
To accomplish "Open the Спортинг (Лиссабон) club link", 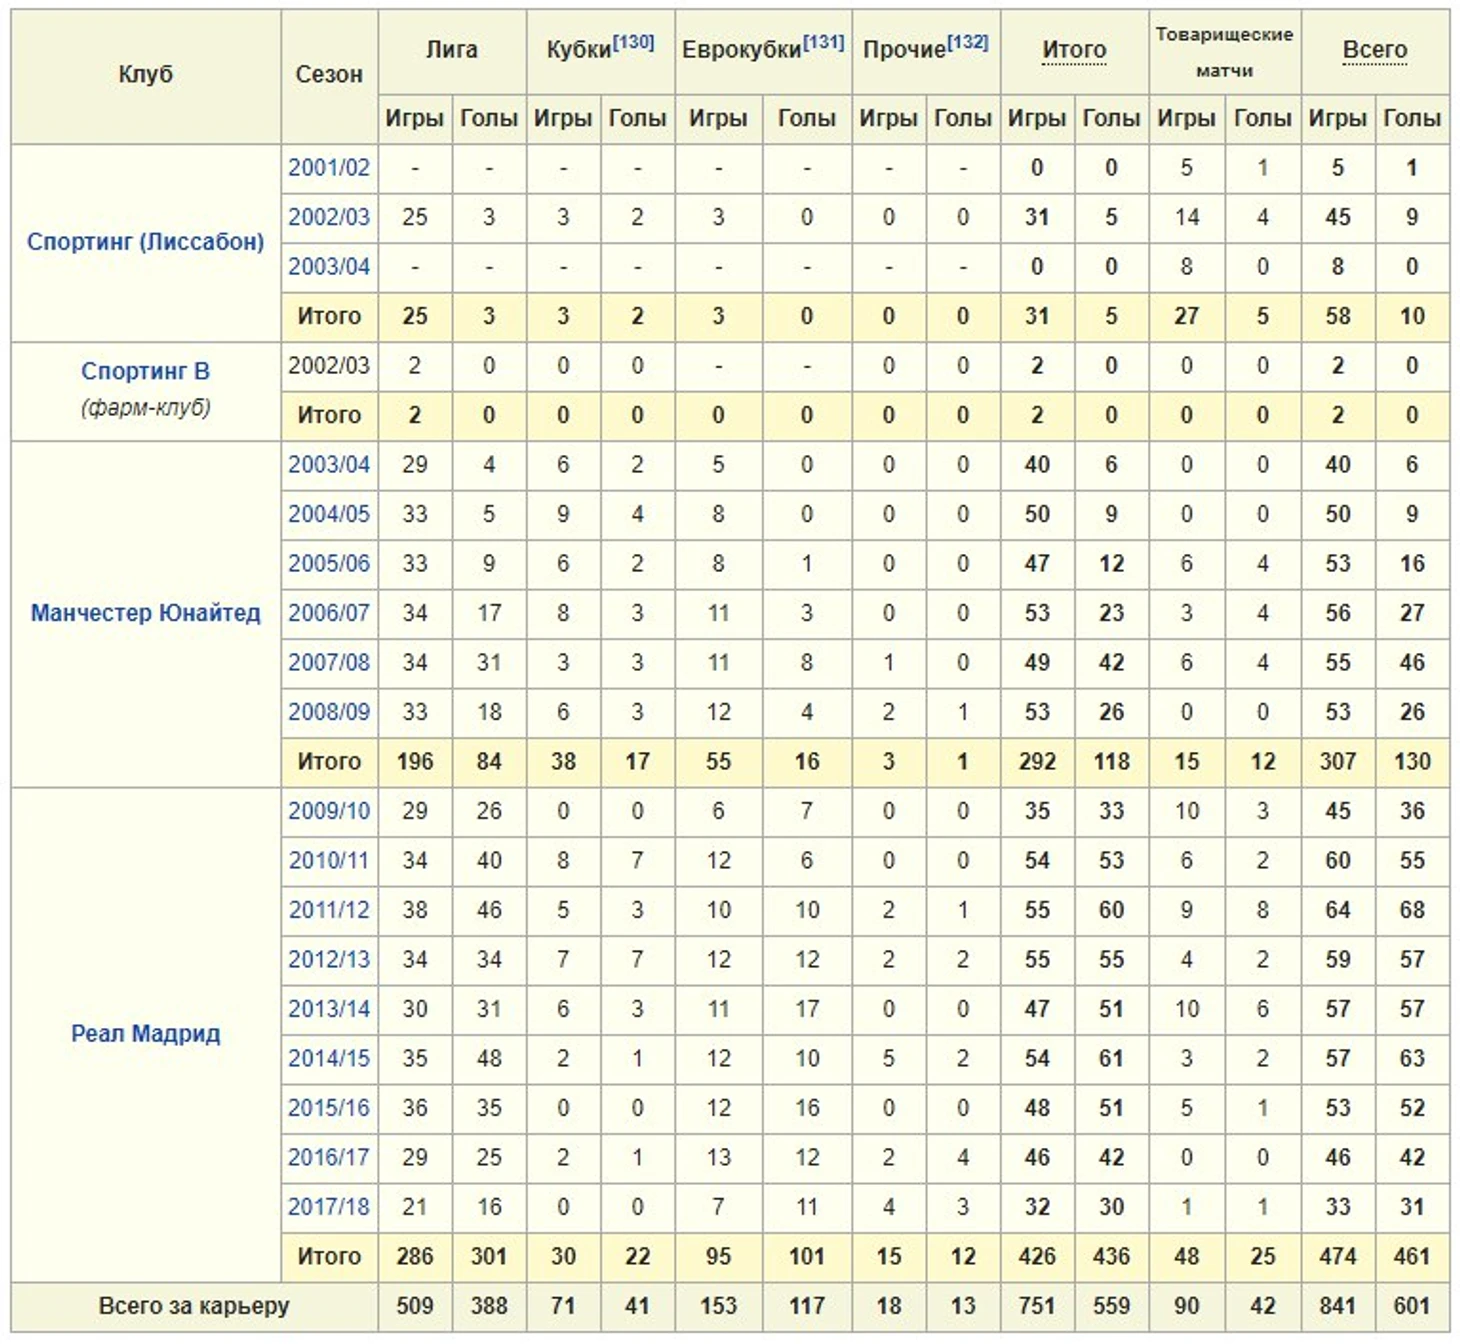I will pyautogui.click(x=145, y=242).
